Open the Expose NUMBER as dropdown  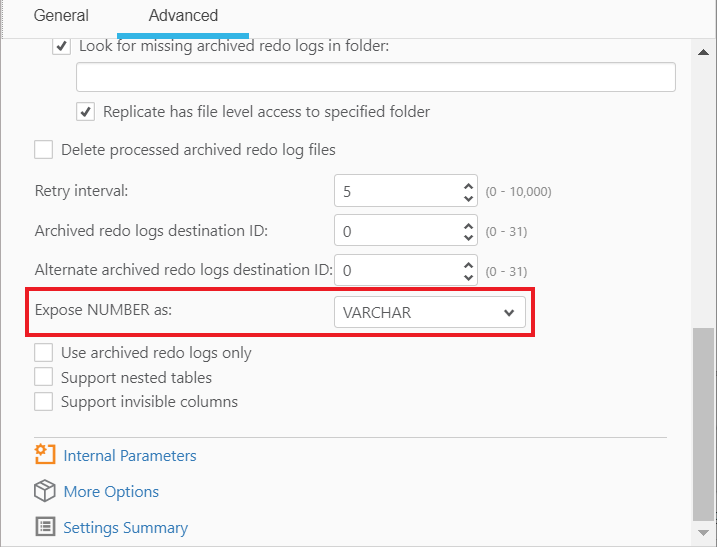coord(429,312)
